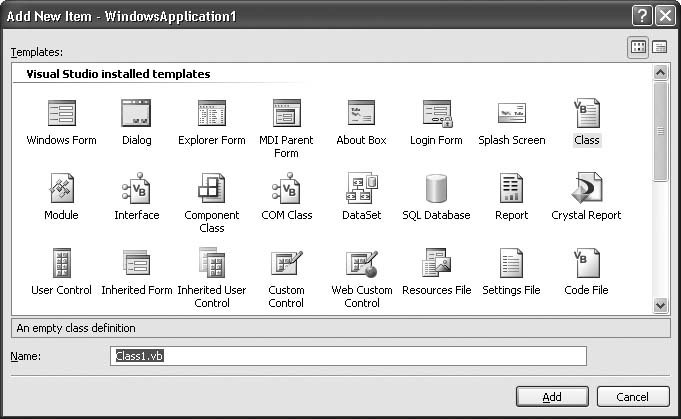Choose the About Box template

tap(361, 113)
